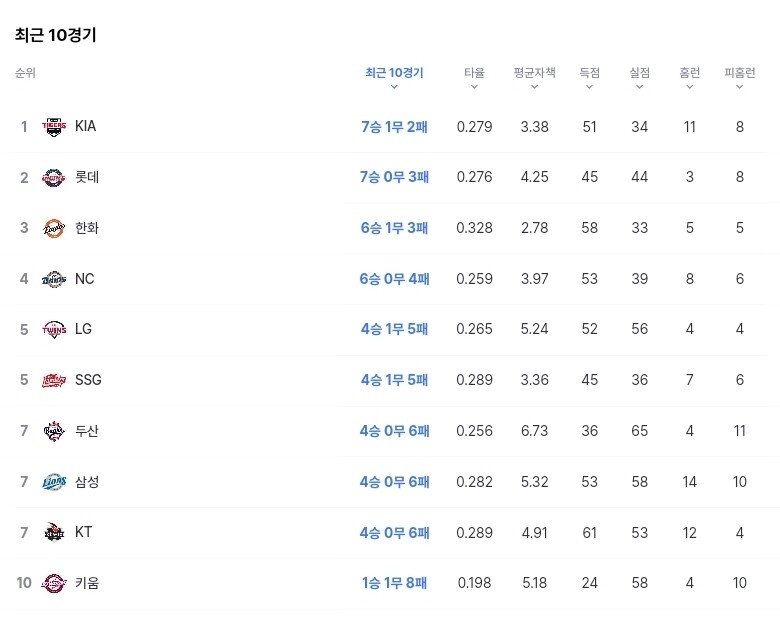
Task: Click KIA's 7승 1무 2패 record
Action: click(394, 127)
